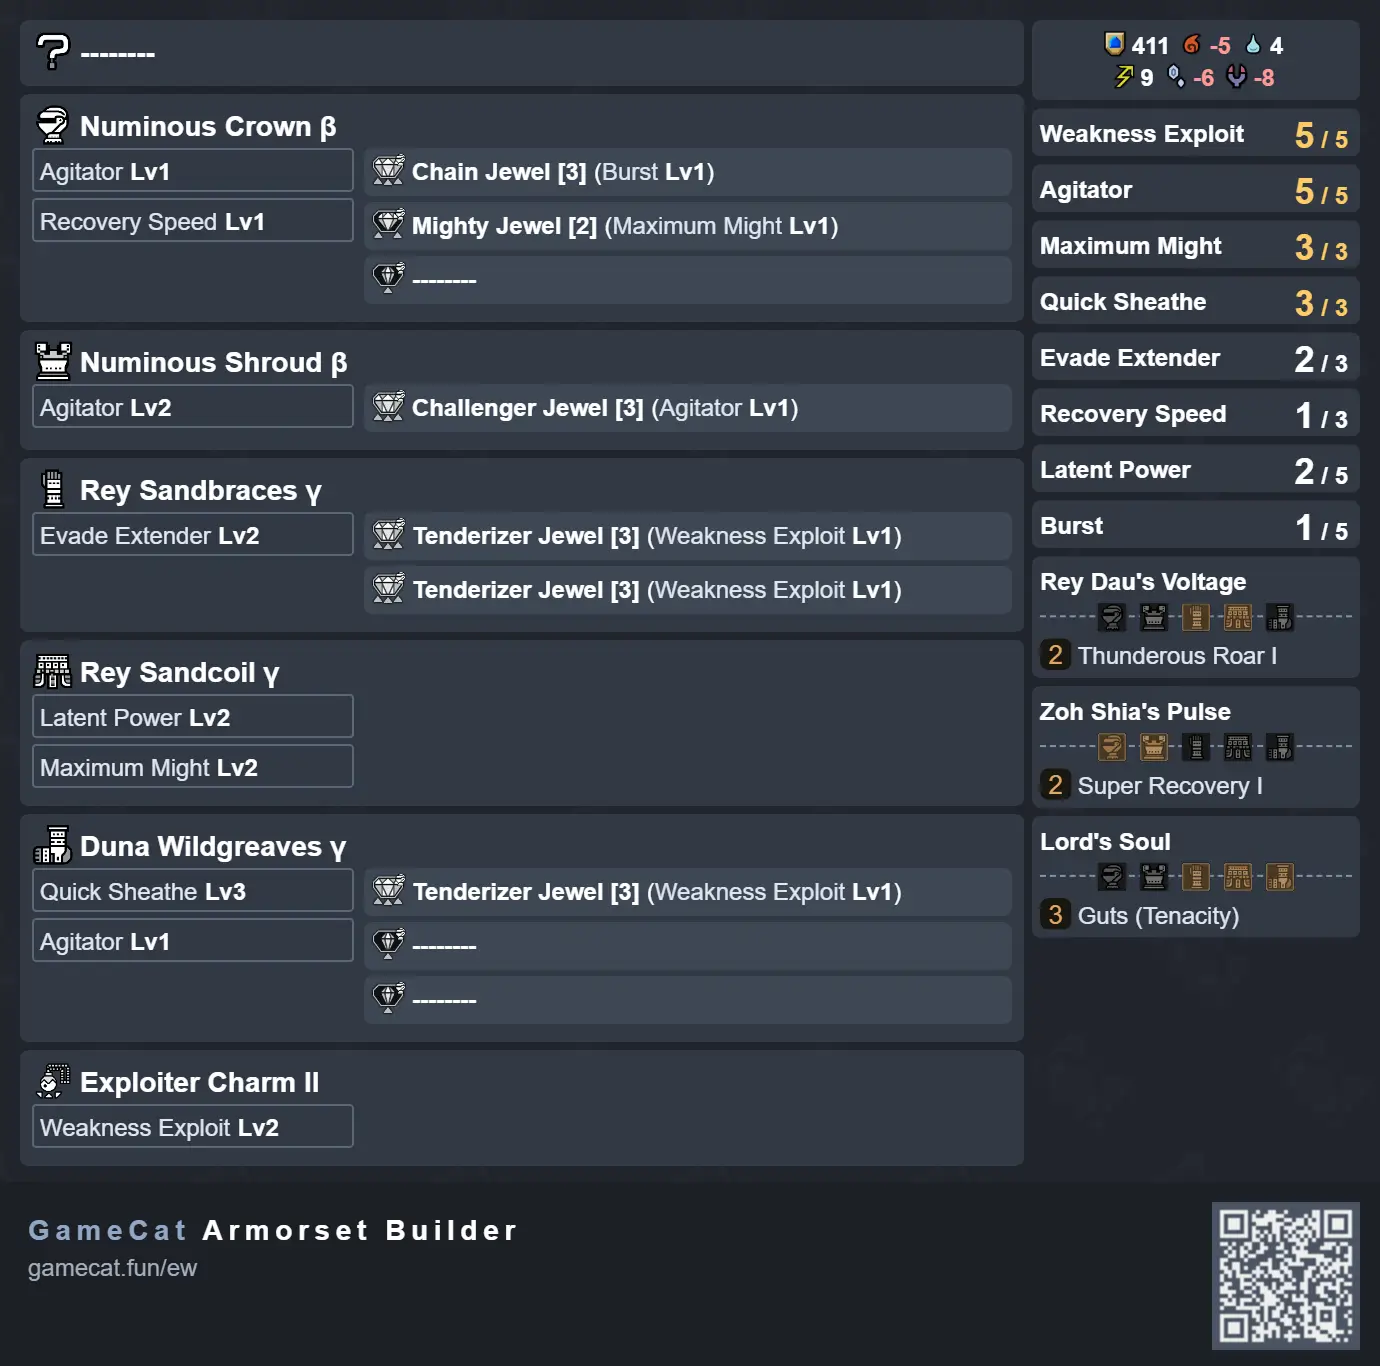This screenshot has width=1380, height=1366.
Task: Click the empty decoration slot under Numinous Crown
Action: tap(687, 280)
